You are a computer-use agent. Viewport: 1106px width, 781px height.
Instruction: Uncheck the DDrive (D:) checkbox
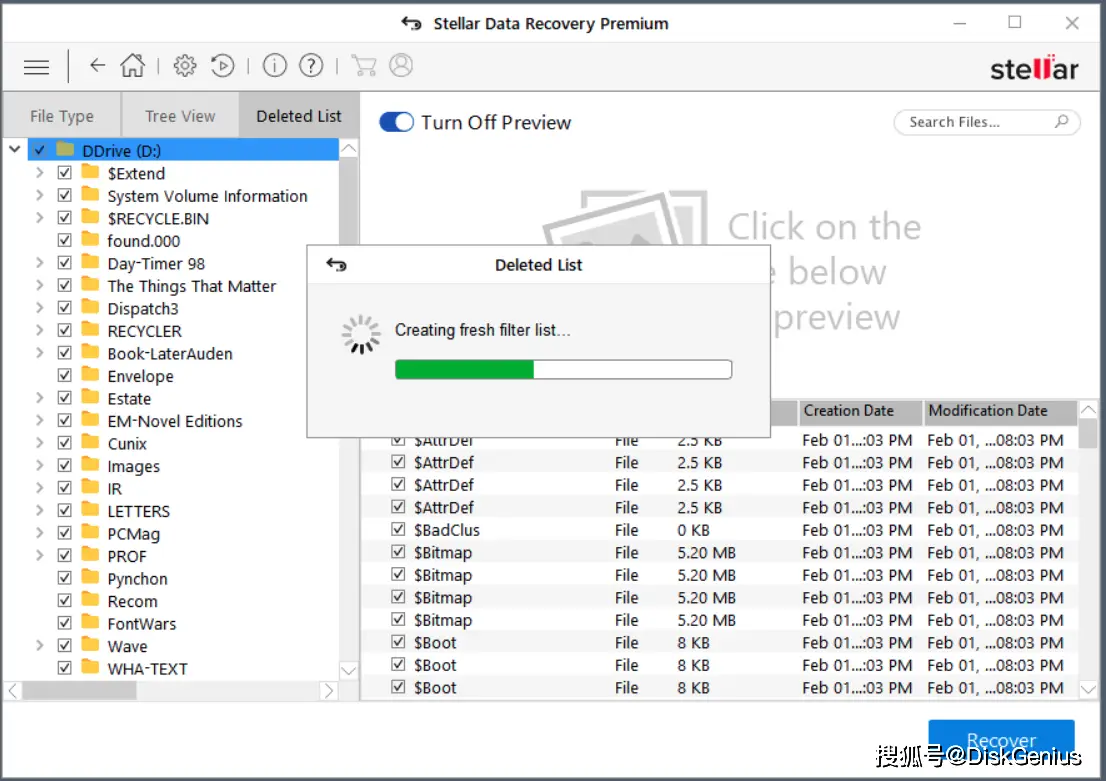coord(40,150)
